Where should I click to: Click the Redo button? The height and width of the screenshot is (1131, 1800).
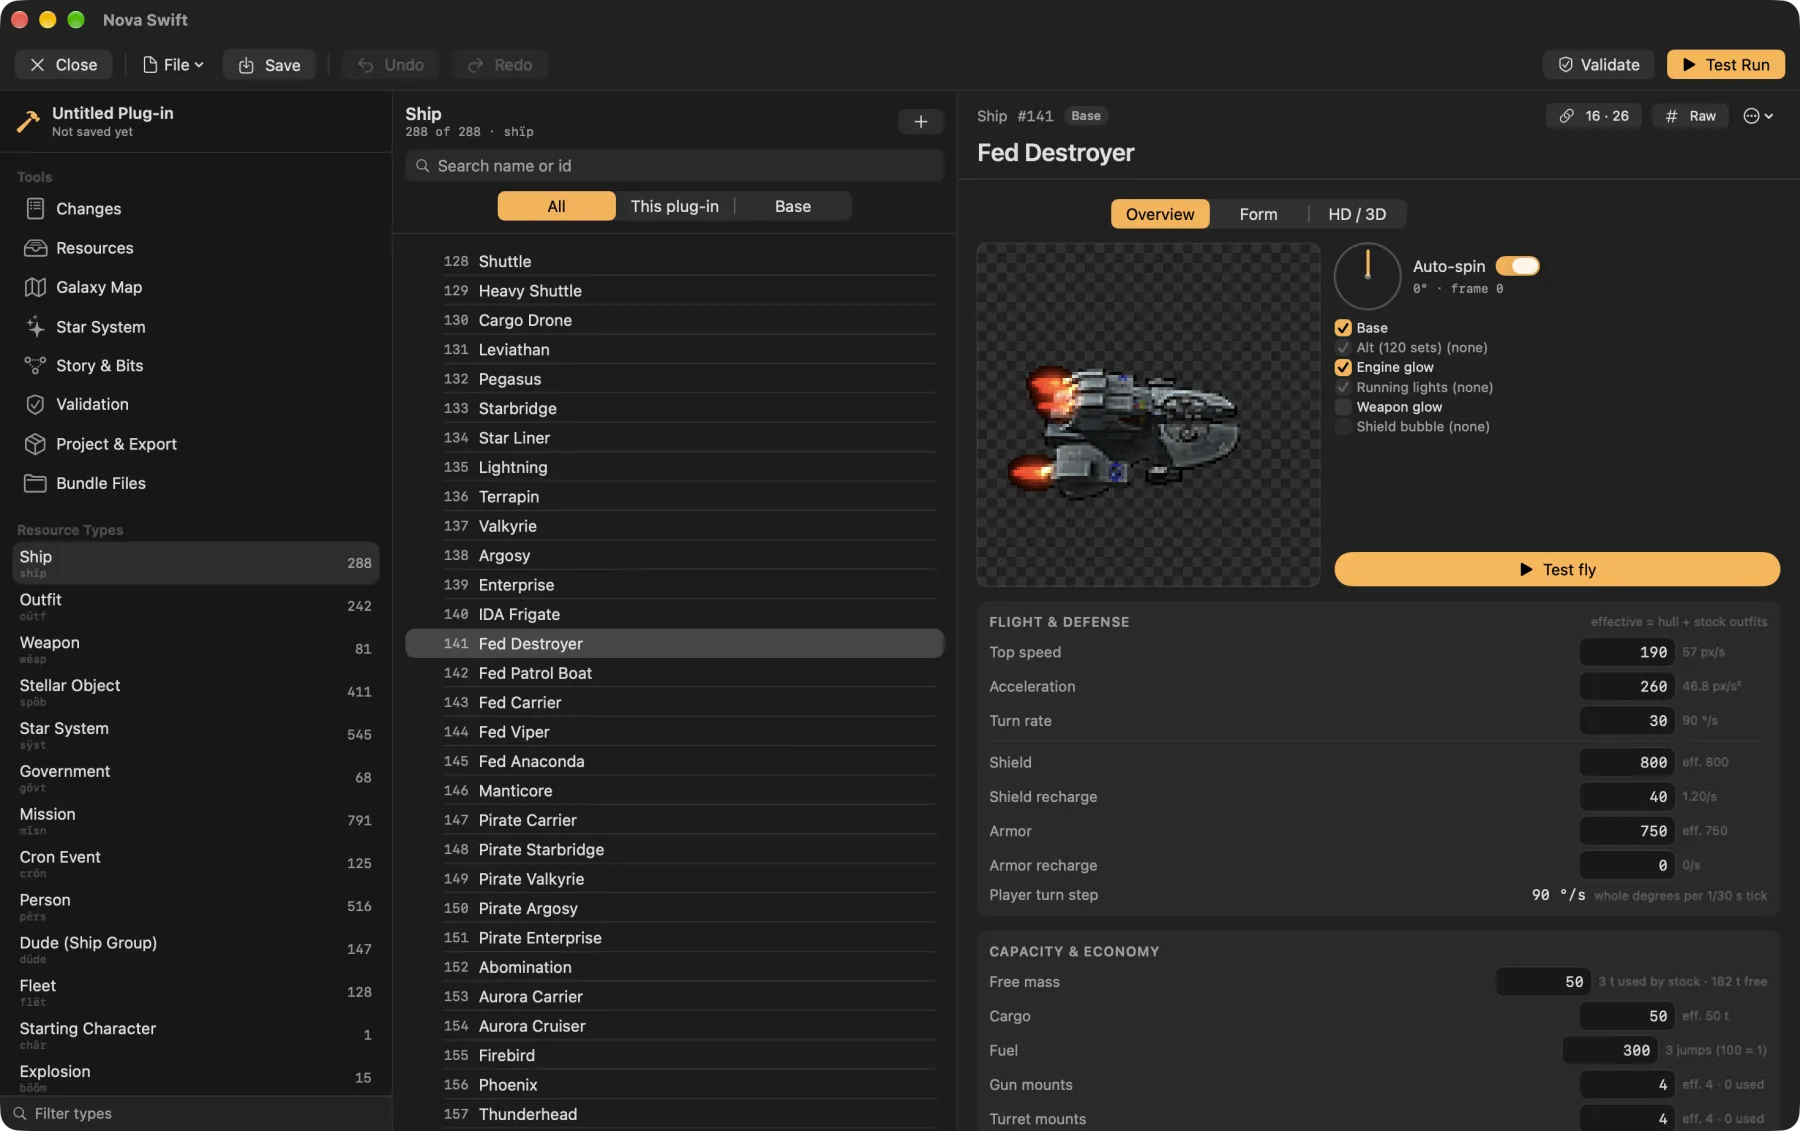click(499, 65)
